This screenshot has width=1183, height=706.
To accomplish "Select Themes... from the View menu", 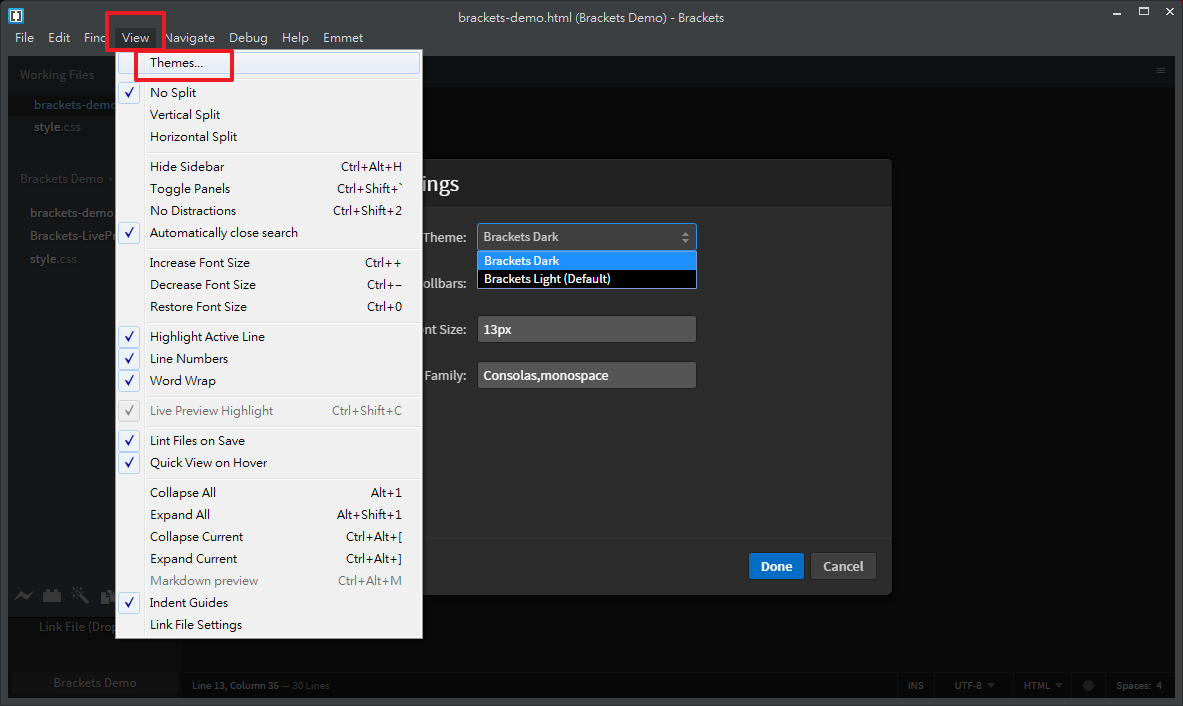I will click(176, 63).
